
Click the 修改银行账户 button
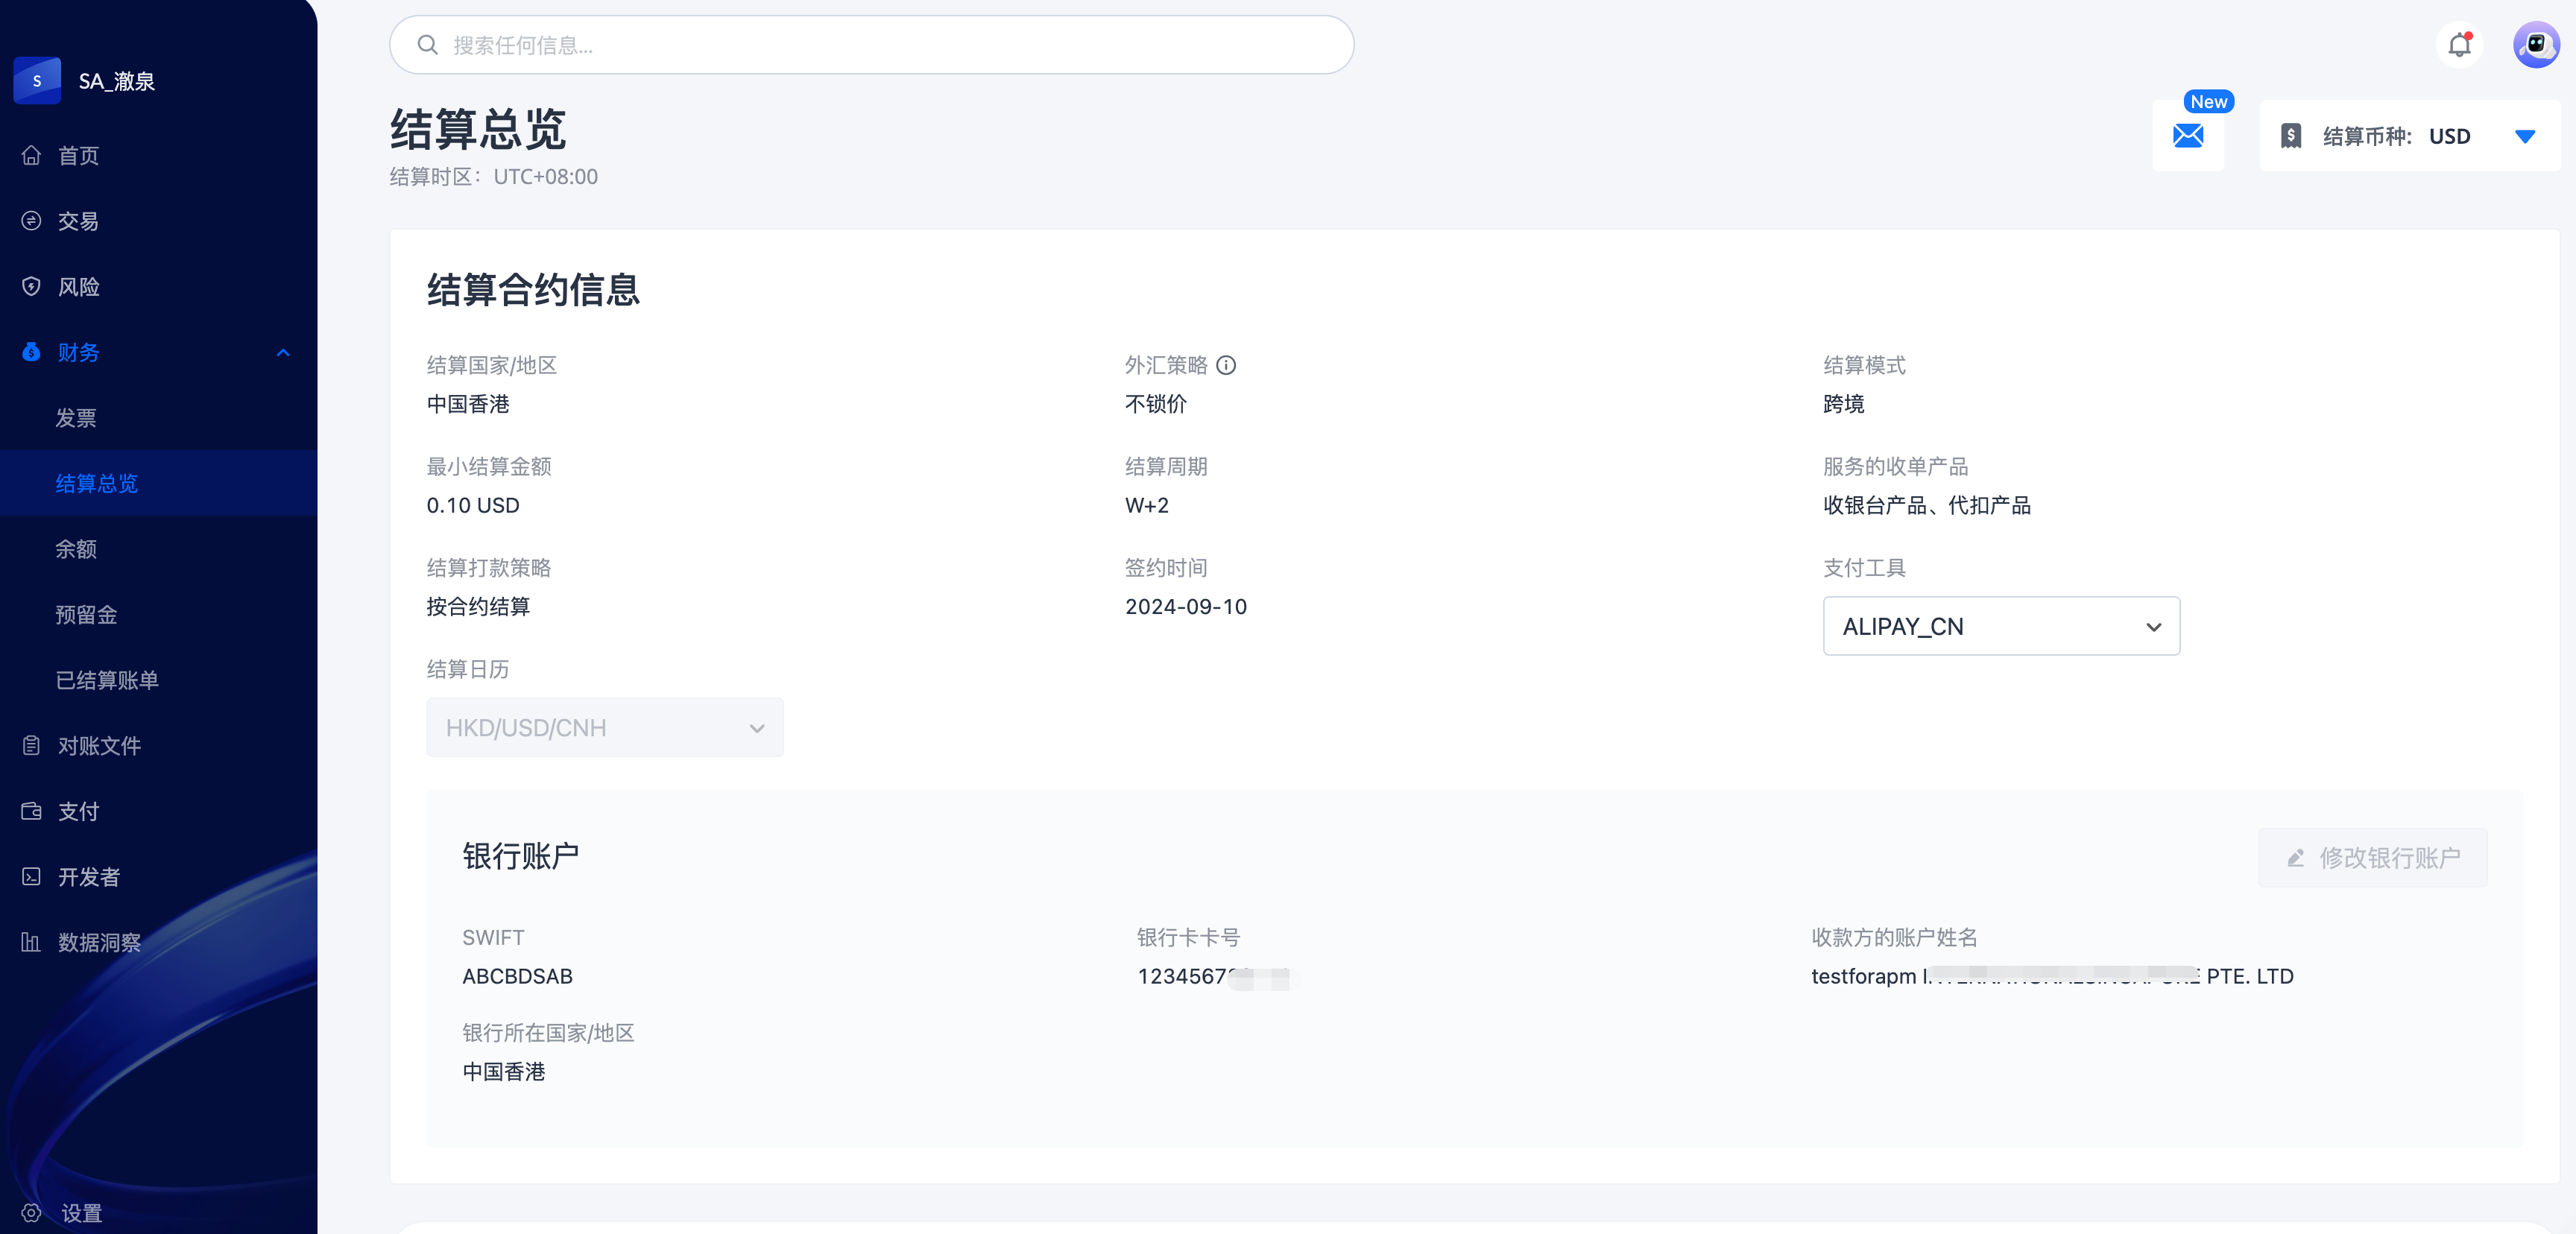(x=2372, y=857)
